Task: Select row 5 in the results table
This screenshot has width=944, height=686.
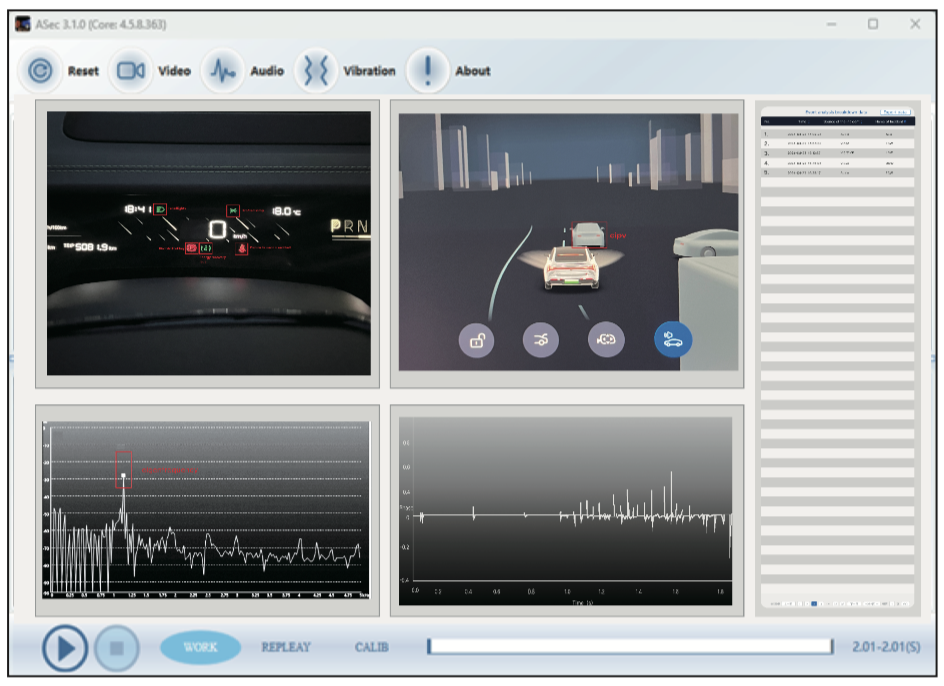Action: click(x=837, y=173)
